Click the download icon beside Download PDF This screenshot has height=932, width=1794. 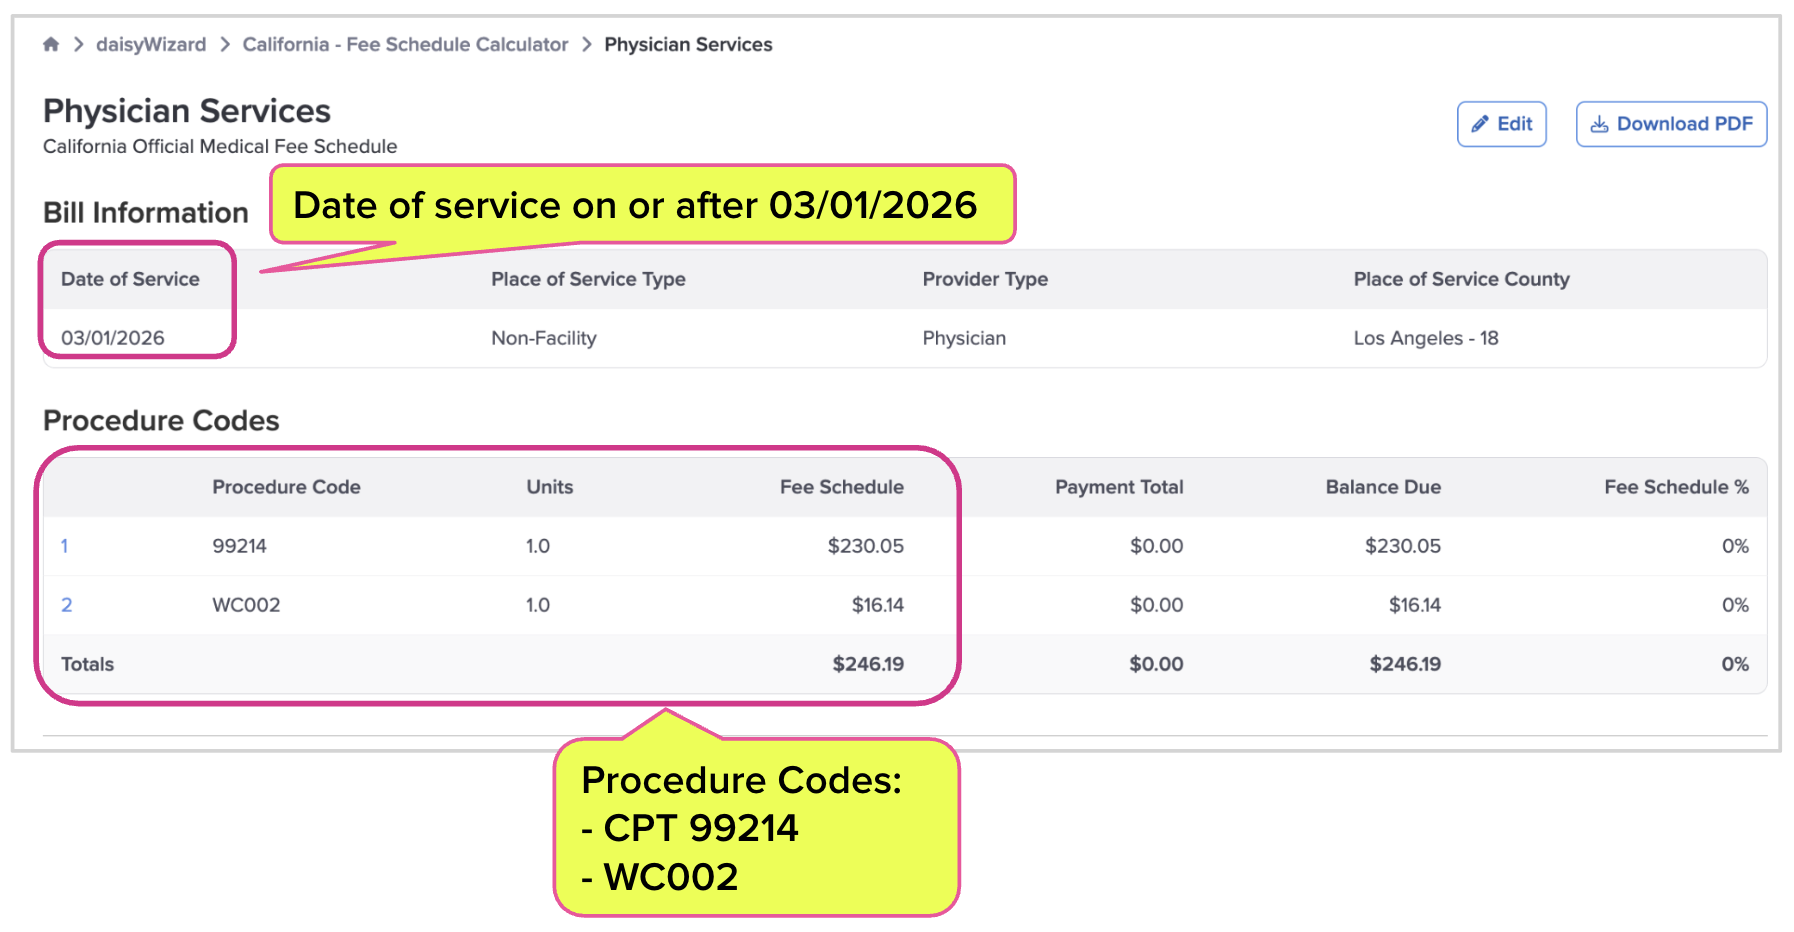[x=1600, y=124]
